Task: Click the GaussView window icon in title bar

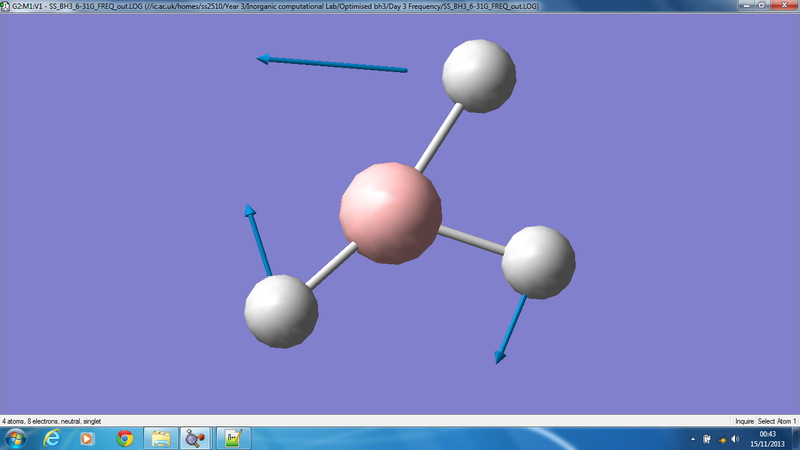Action: tap(5, 6)
